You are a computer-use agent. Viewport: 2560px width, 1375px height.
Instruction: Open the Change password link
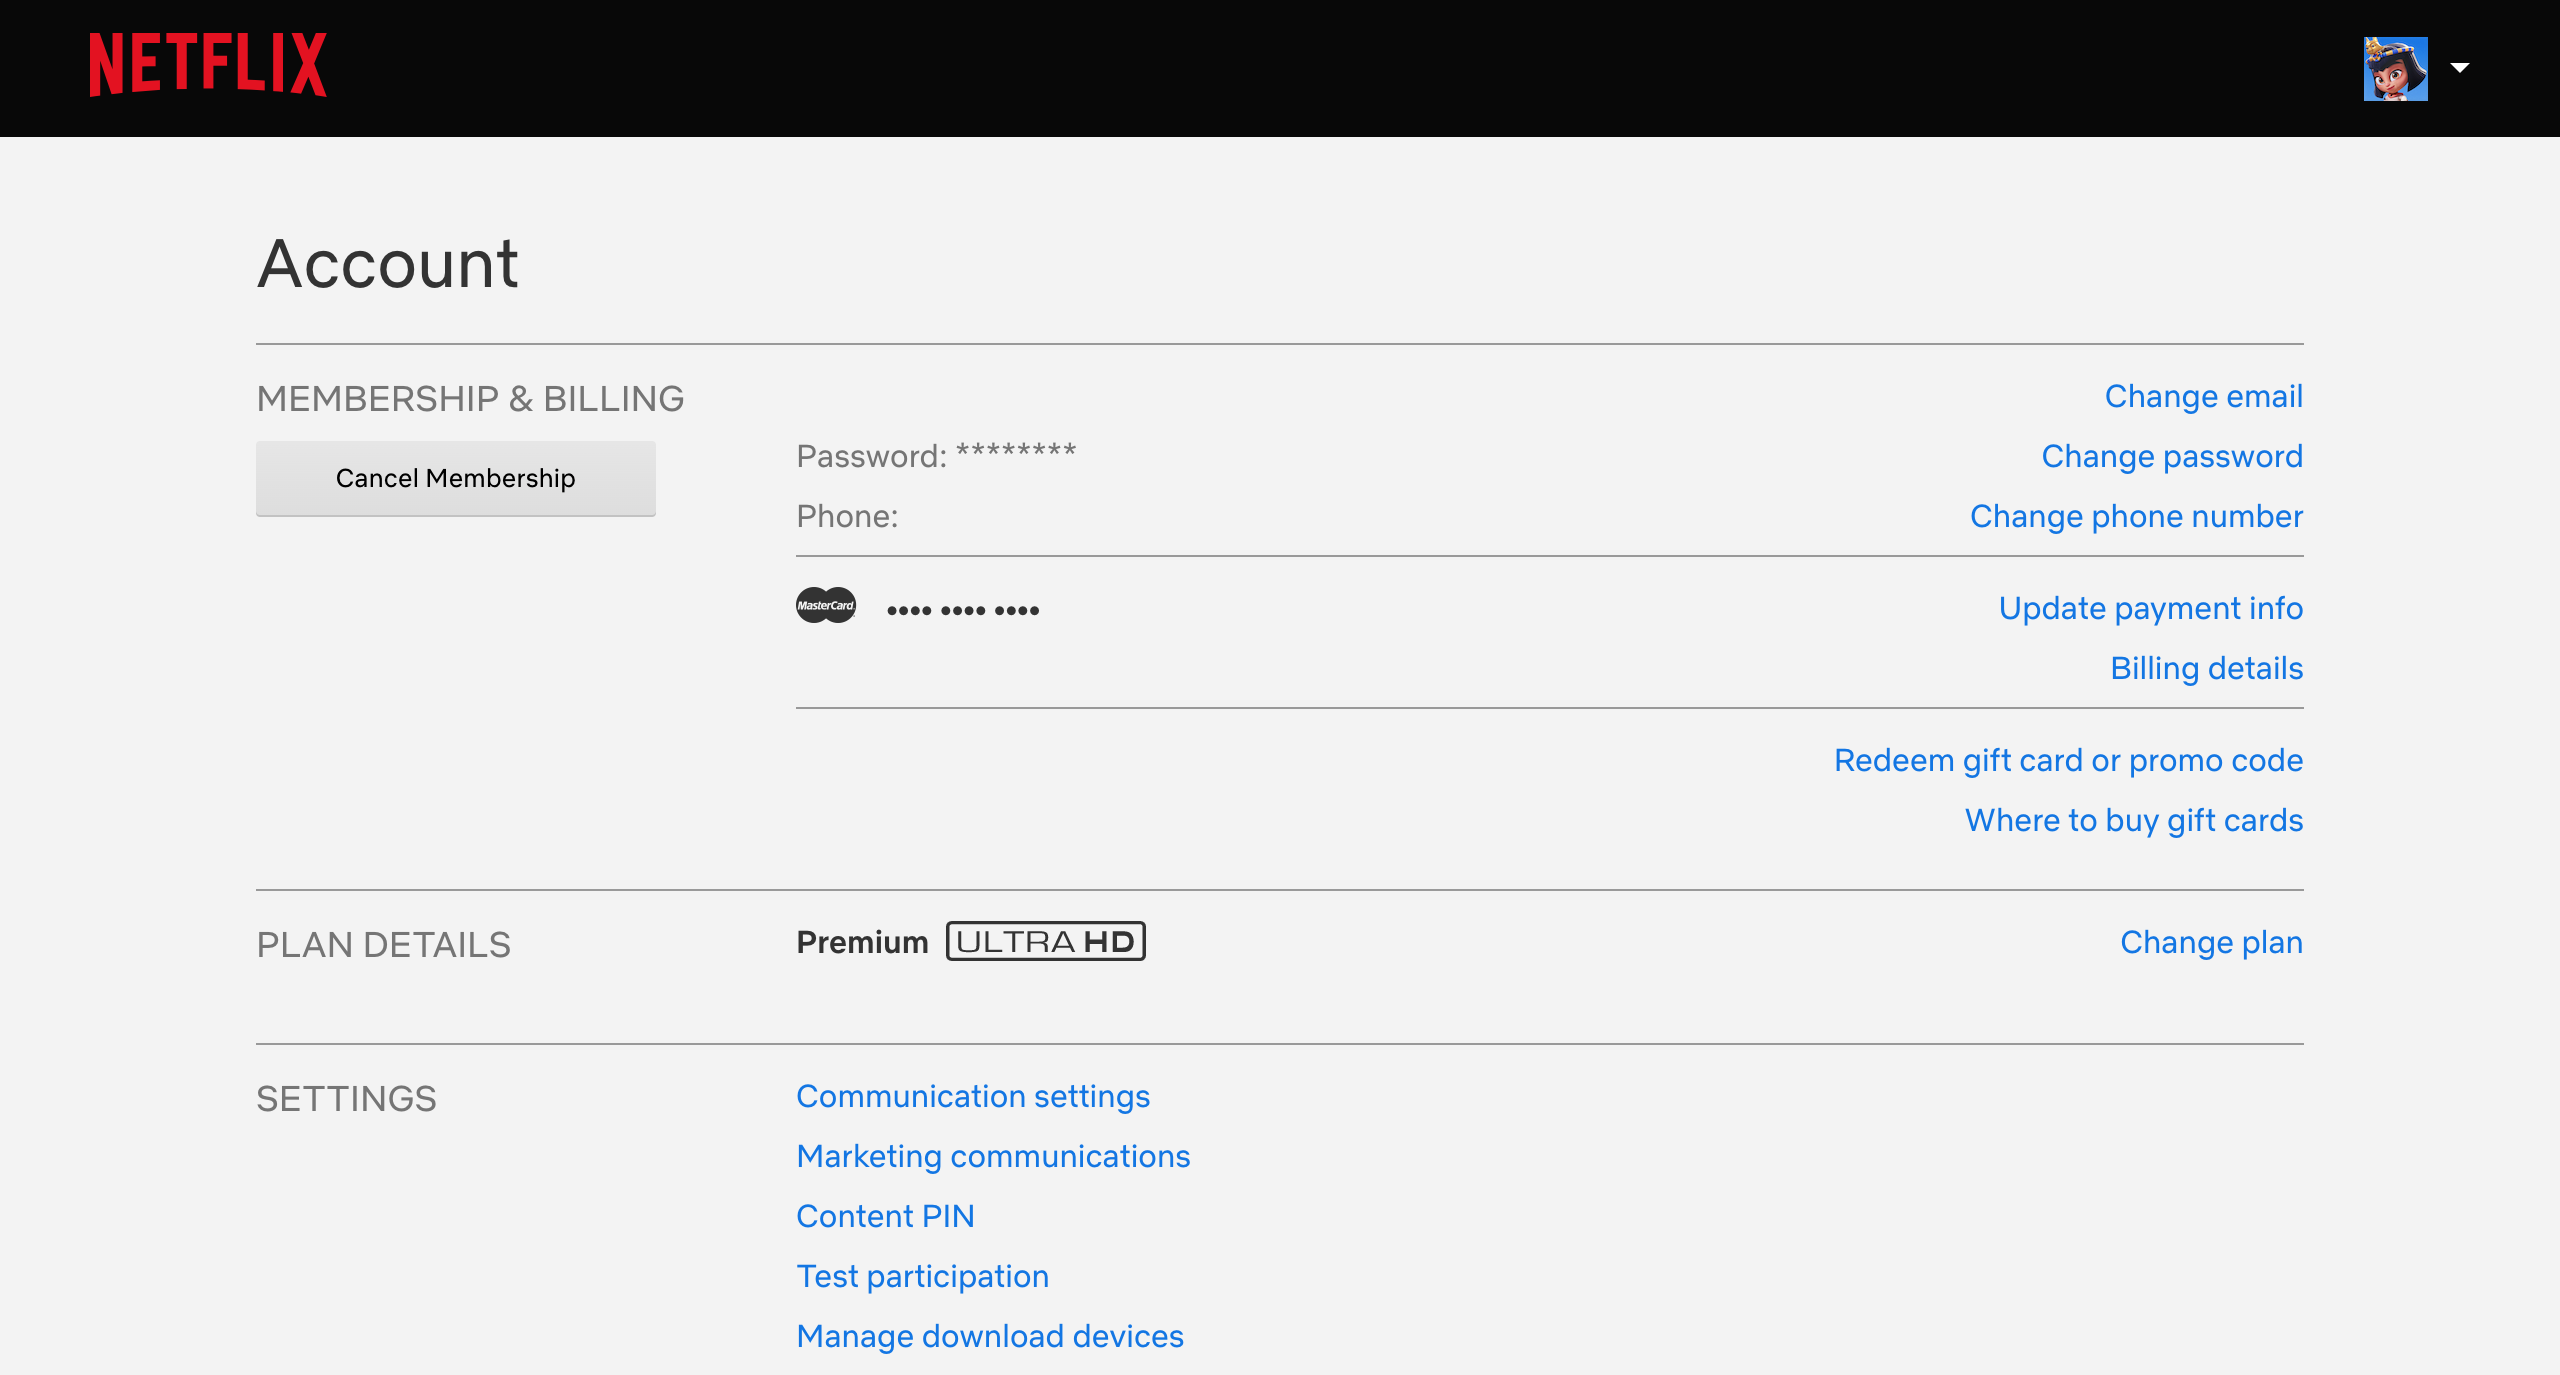tap(2171, 457)
